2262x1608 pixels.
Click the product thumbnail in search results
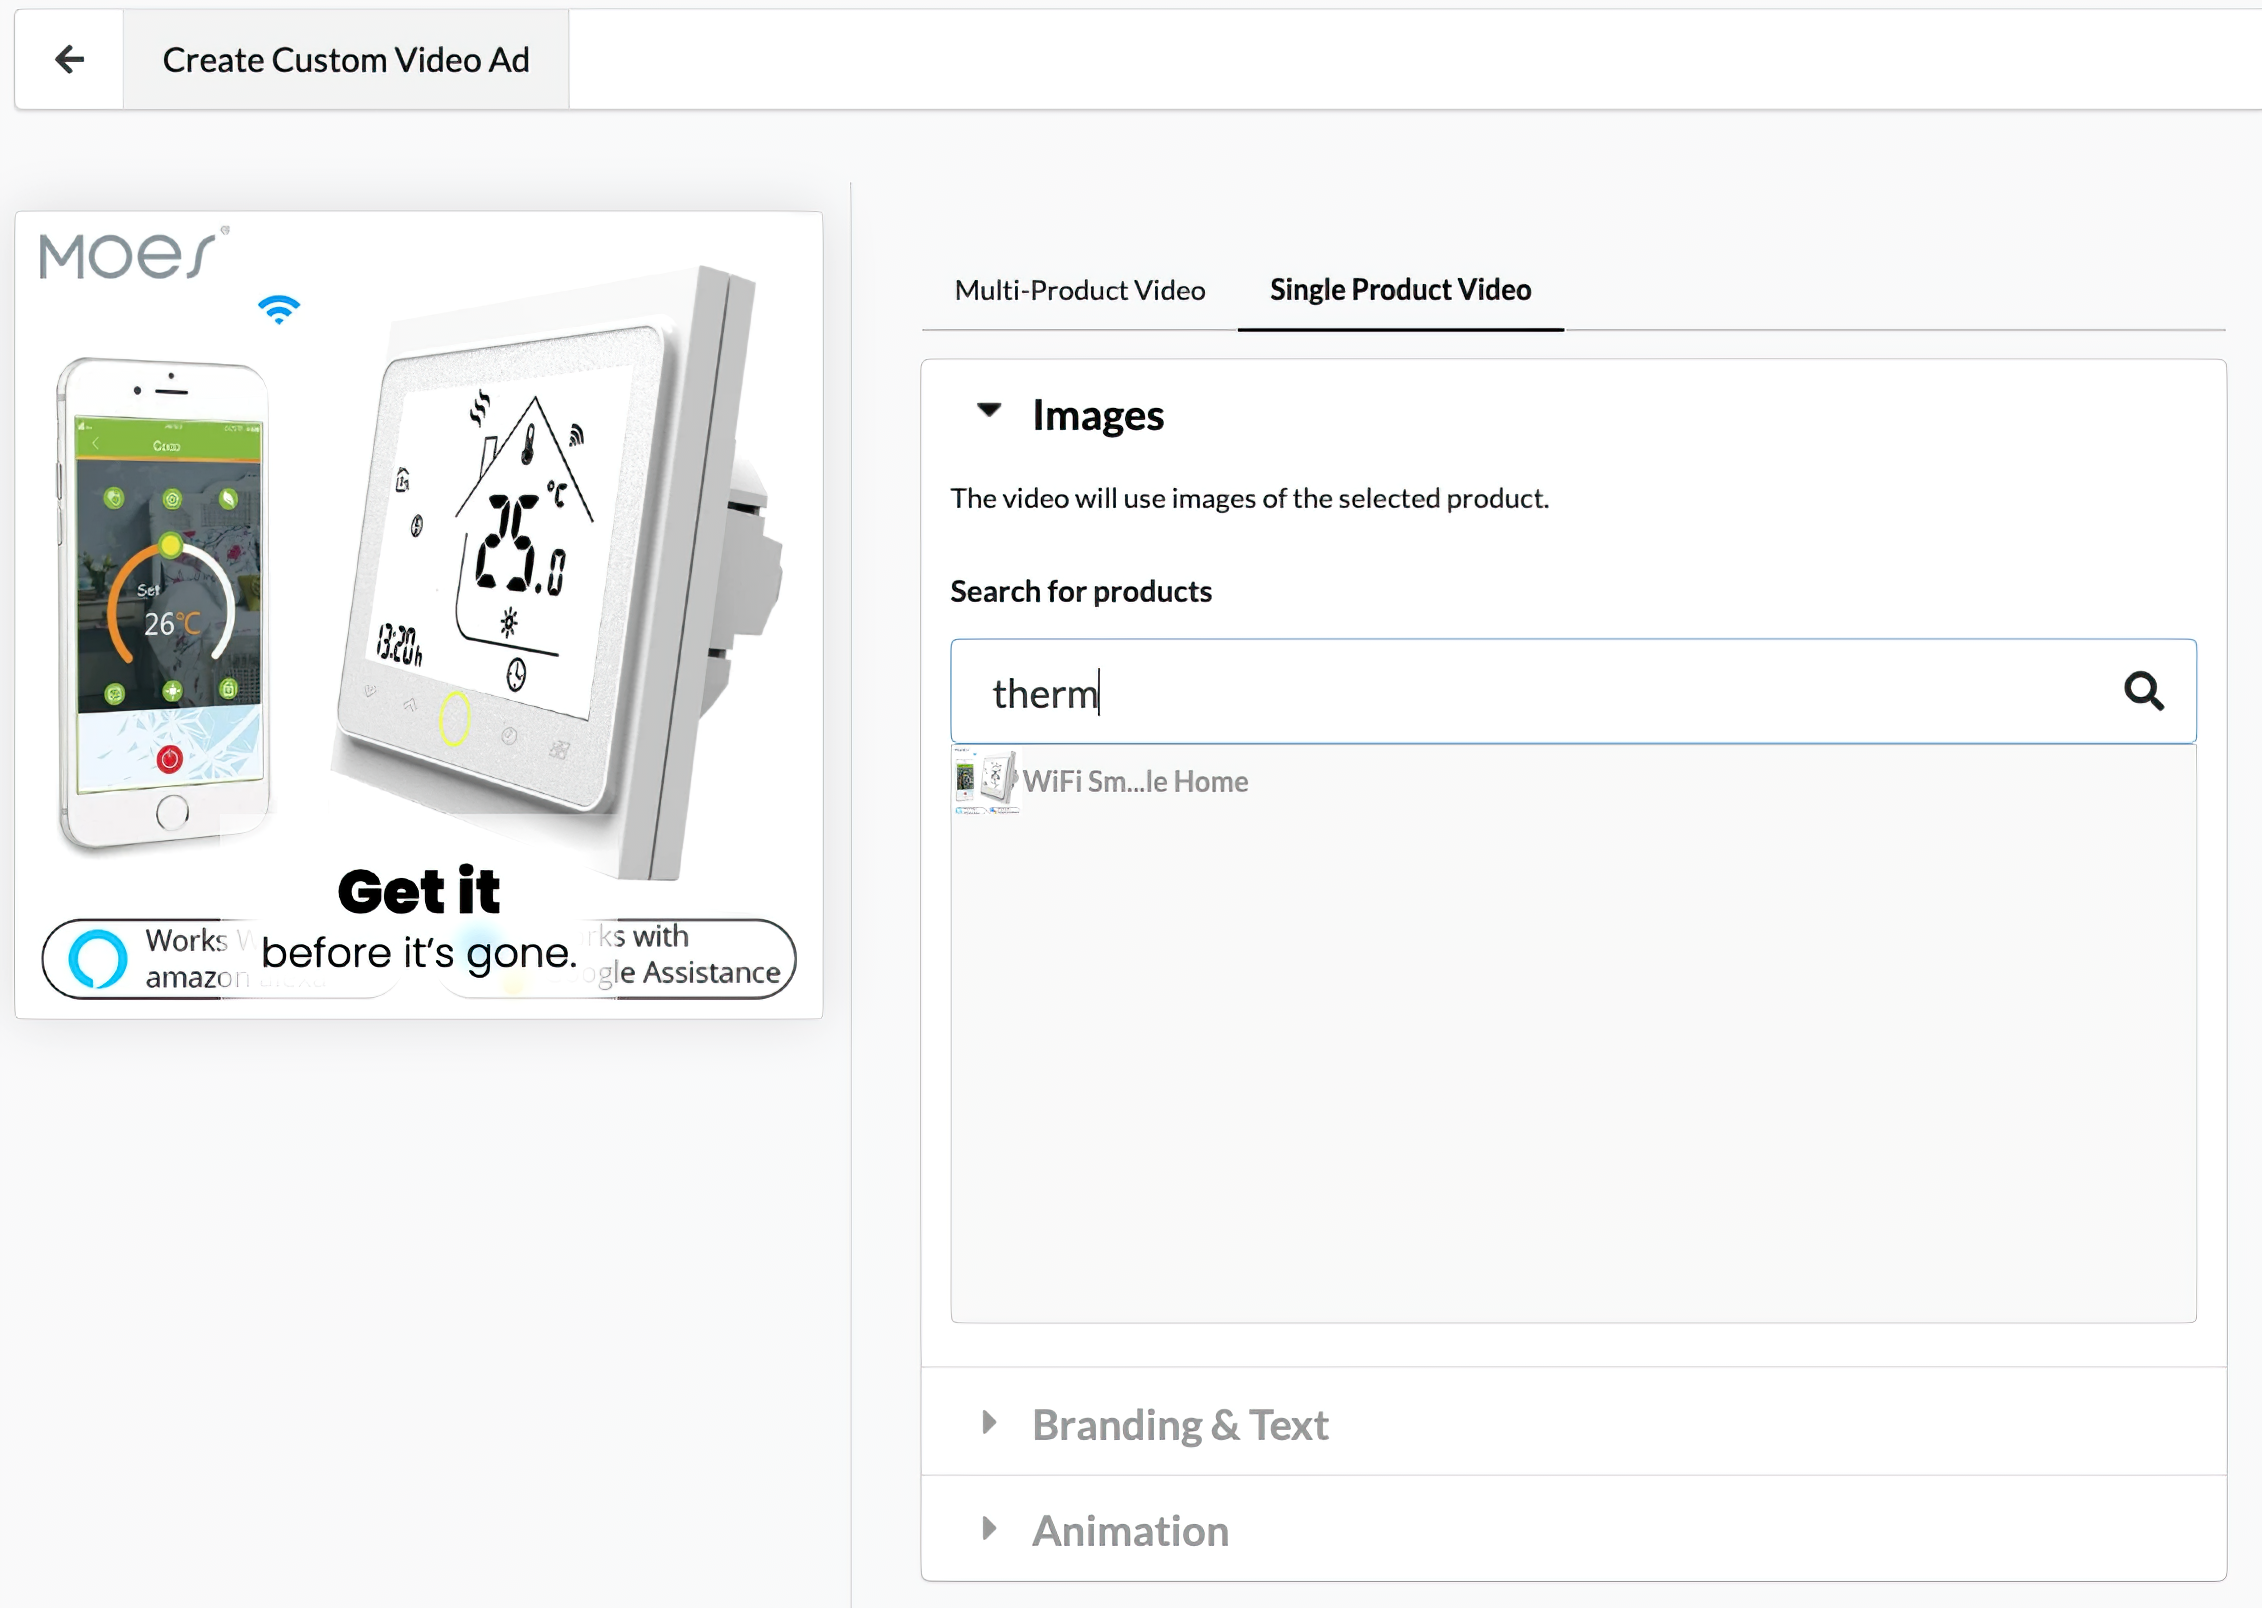click(986, 781)
